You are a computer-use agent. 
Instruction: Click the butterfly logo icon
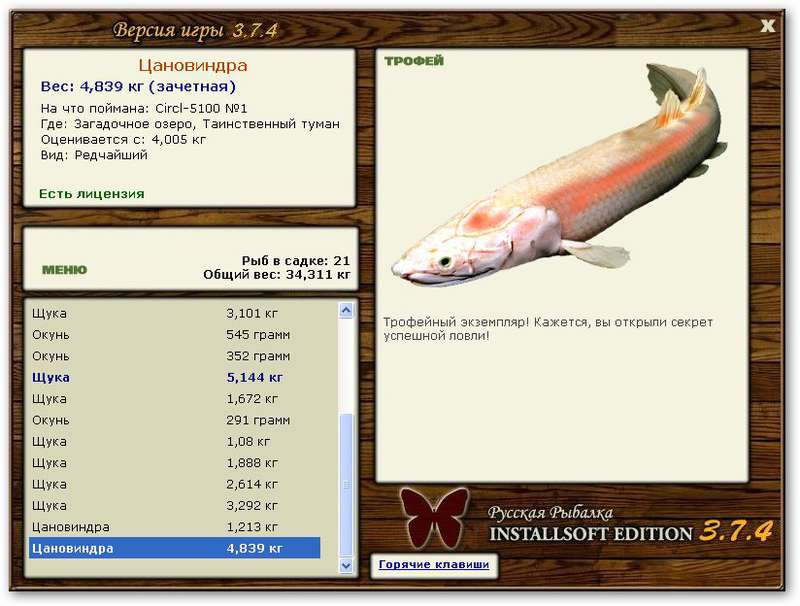point(435,517)
